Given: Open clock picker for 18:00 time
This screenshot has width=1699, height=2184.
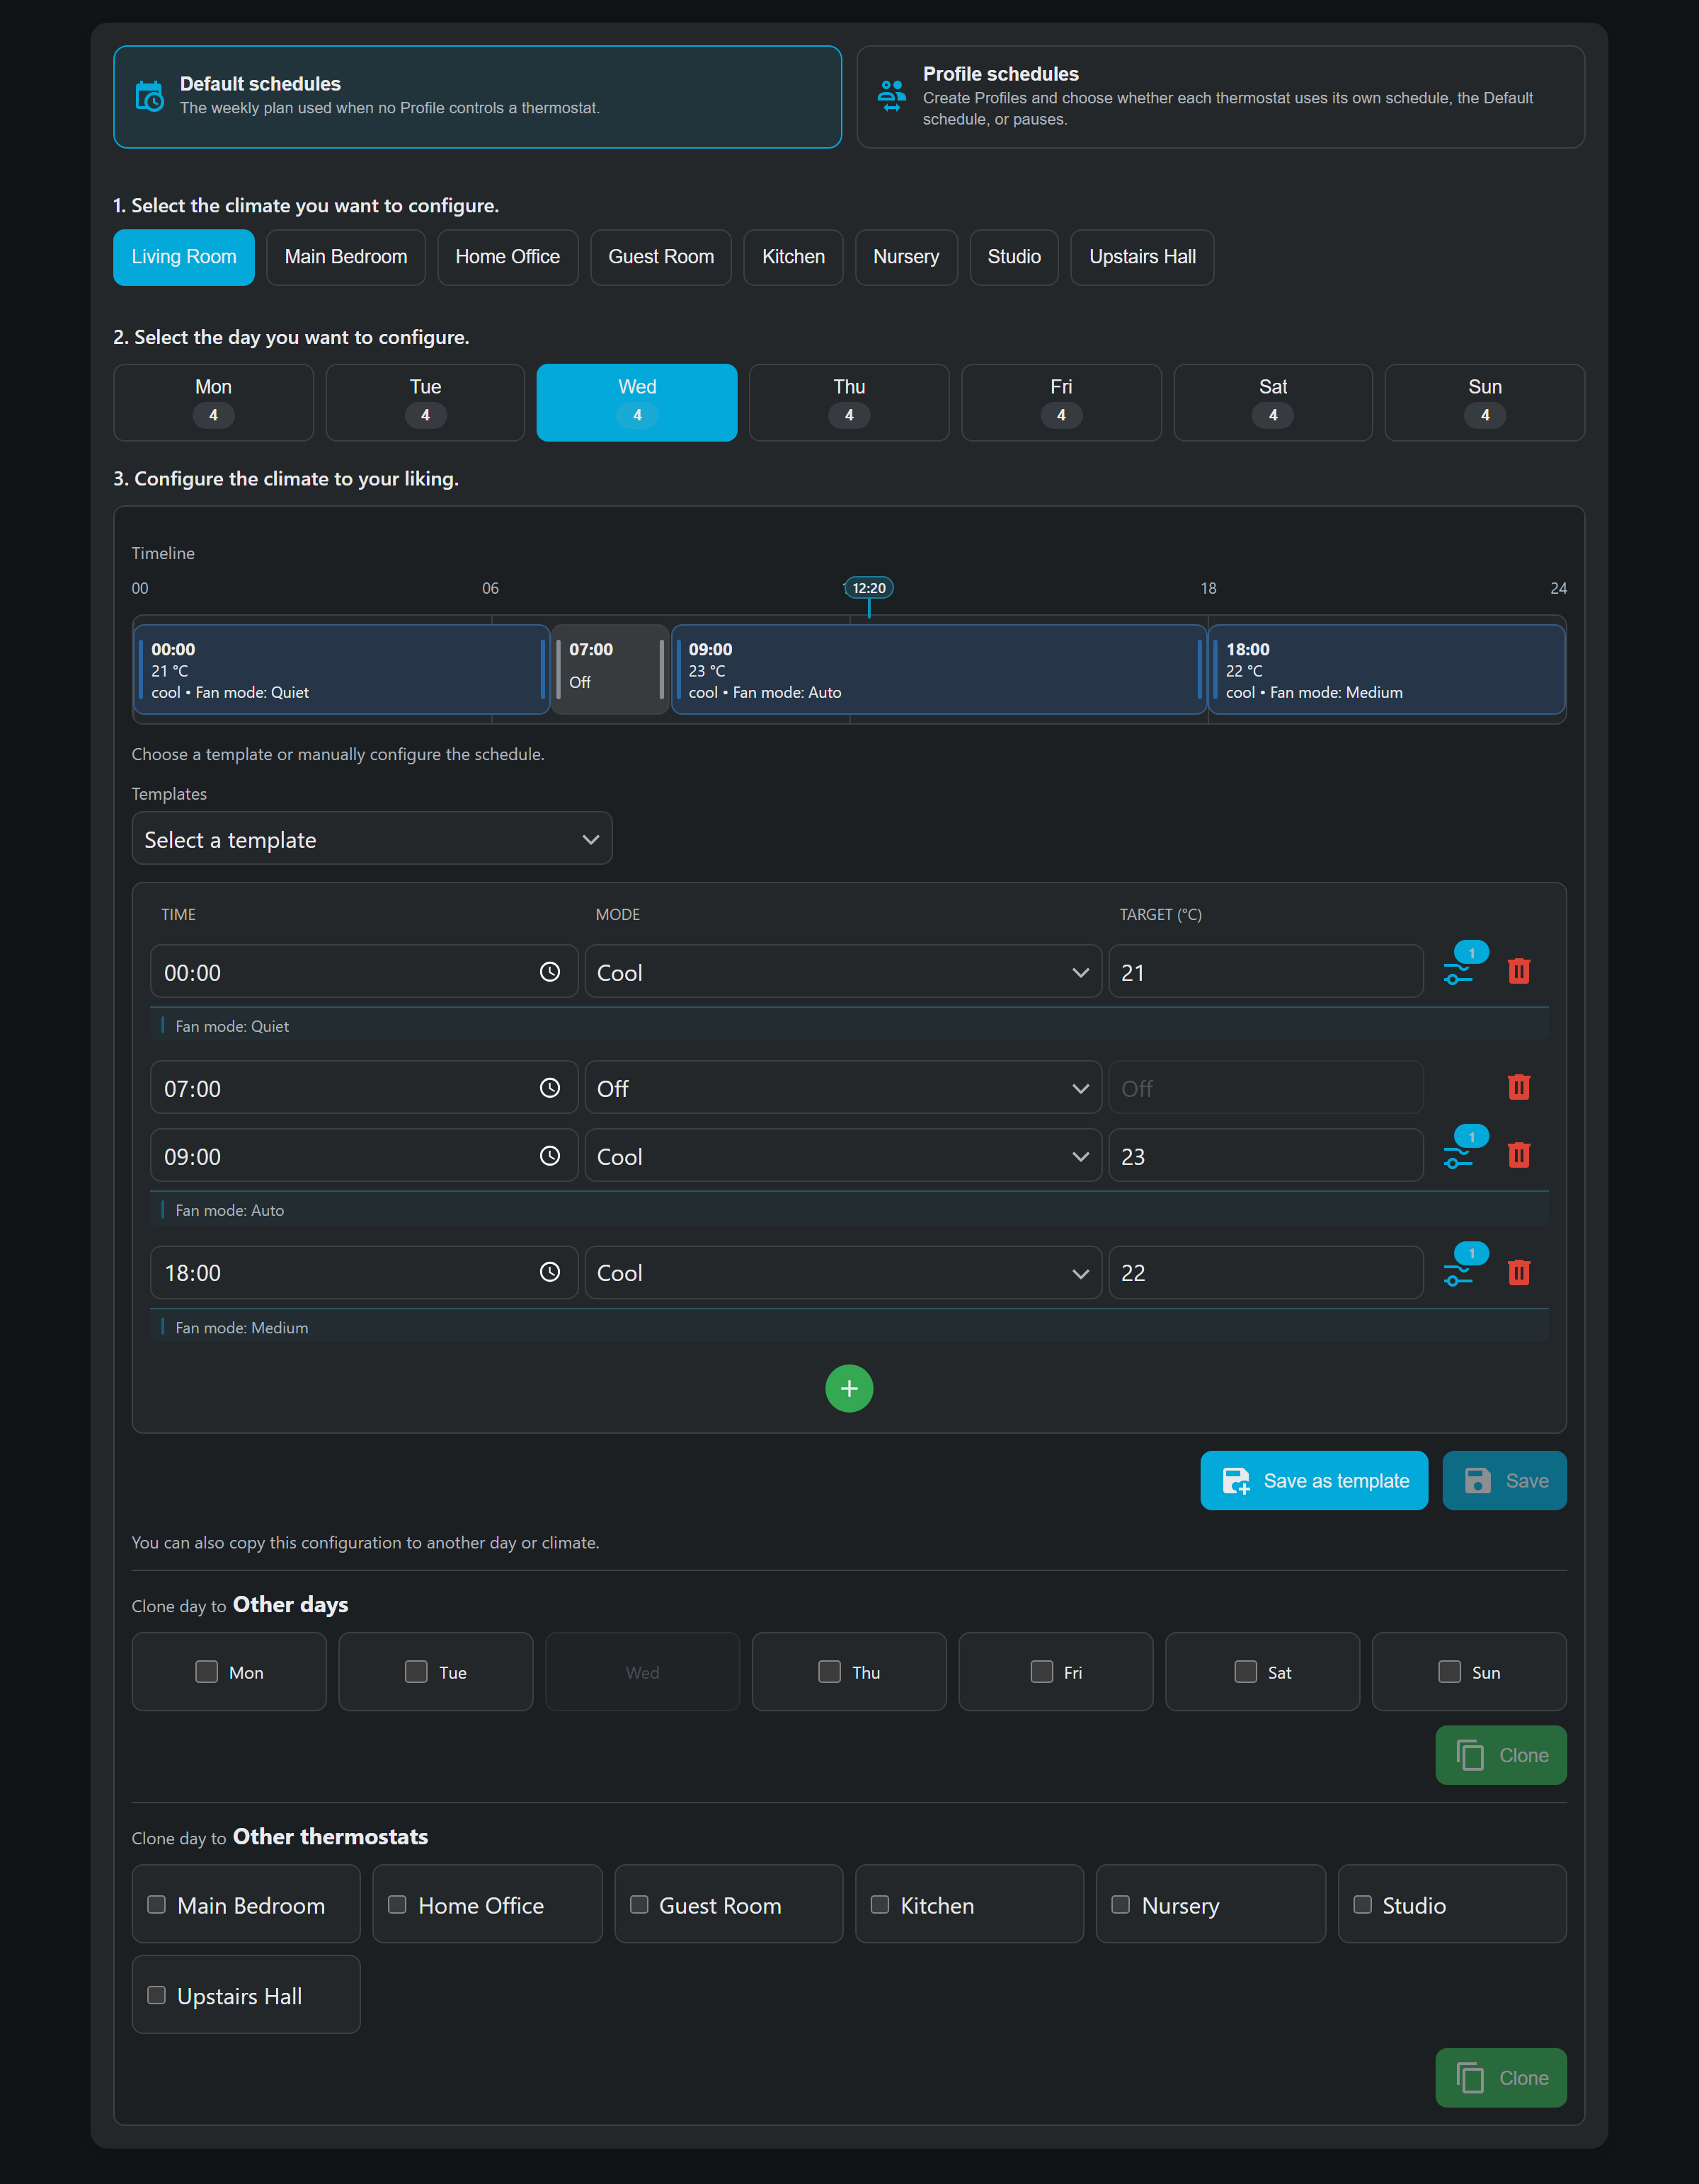Looking at the screenshot, I should 550,1272.
